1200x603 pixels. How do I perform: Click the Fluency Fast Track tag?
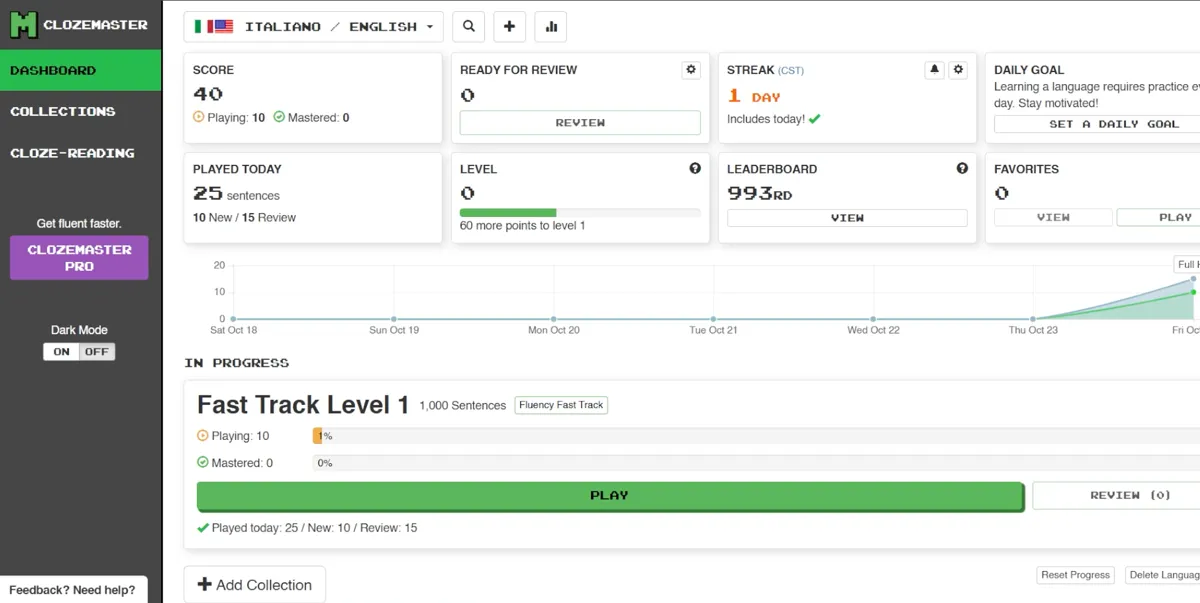click(x=561, y=405)
